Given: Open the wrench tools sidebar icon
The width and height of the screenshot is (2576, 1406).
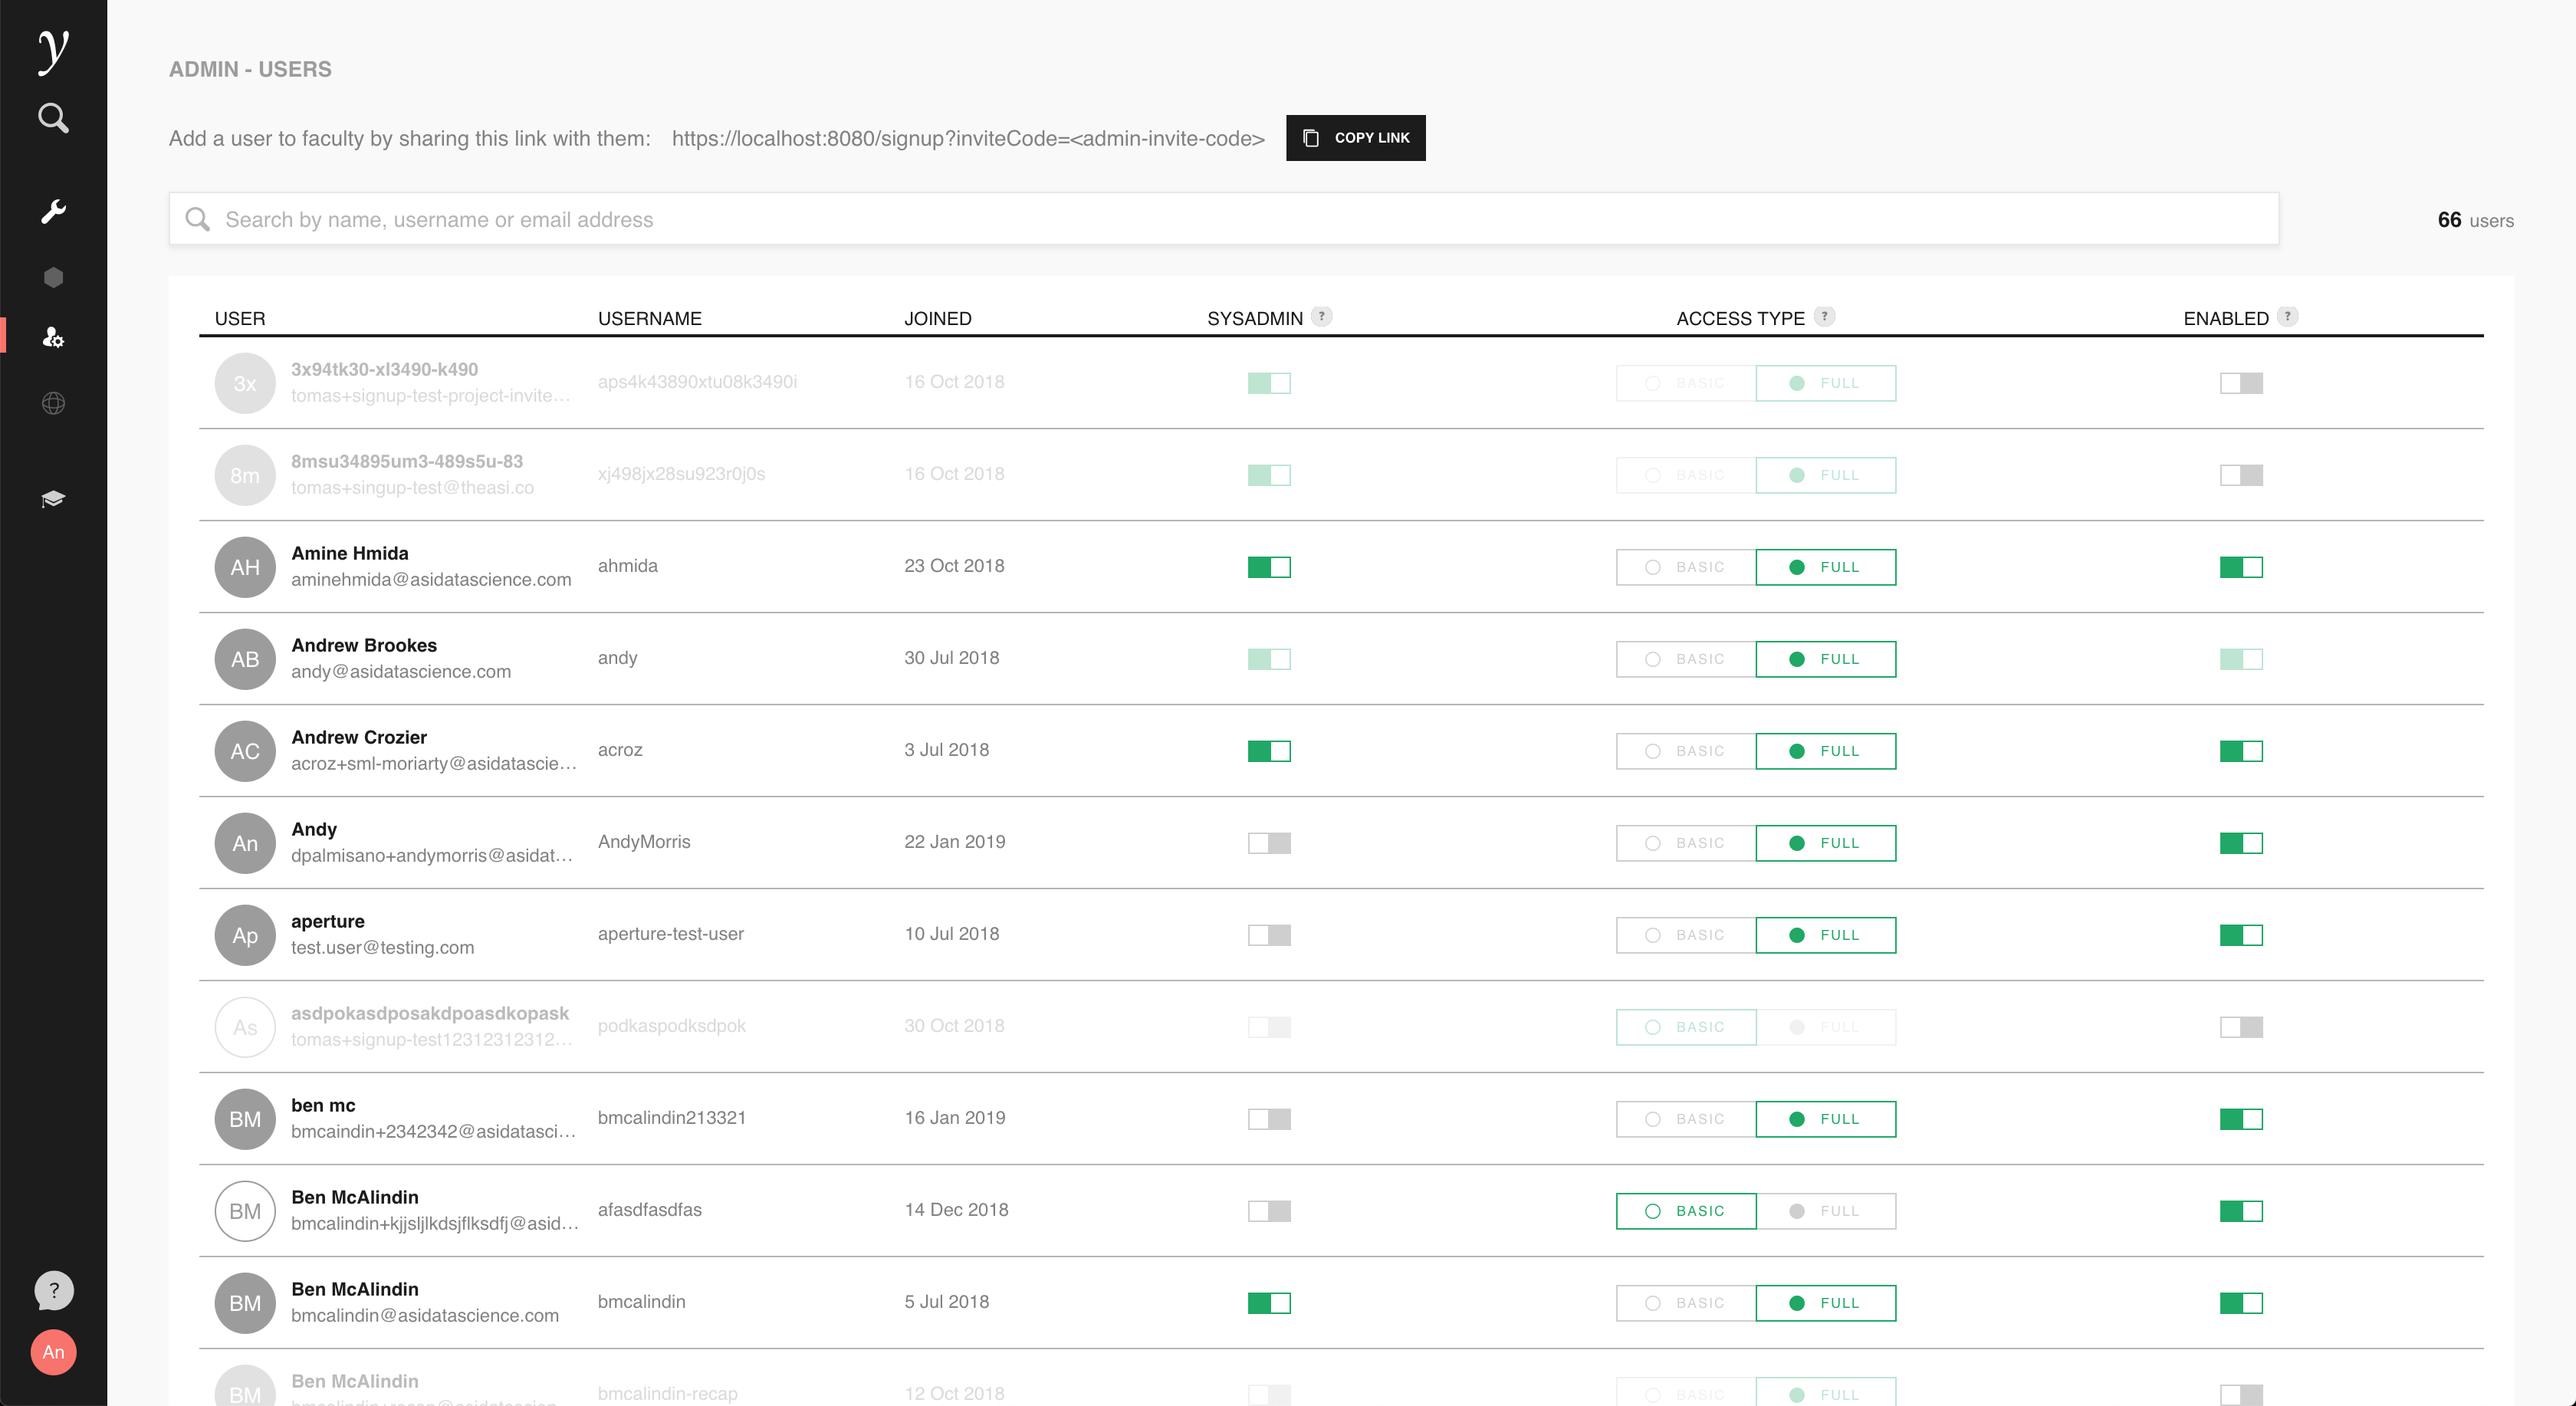Looking at the screenshot, I should point(53,211).
